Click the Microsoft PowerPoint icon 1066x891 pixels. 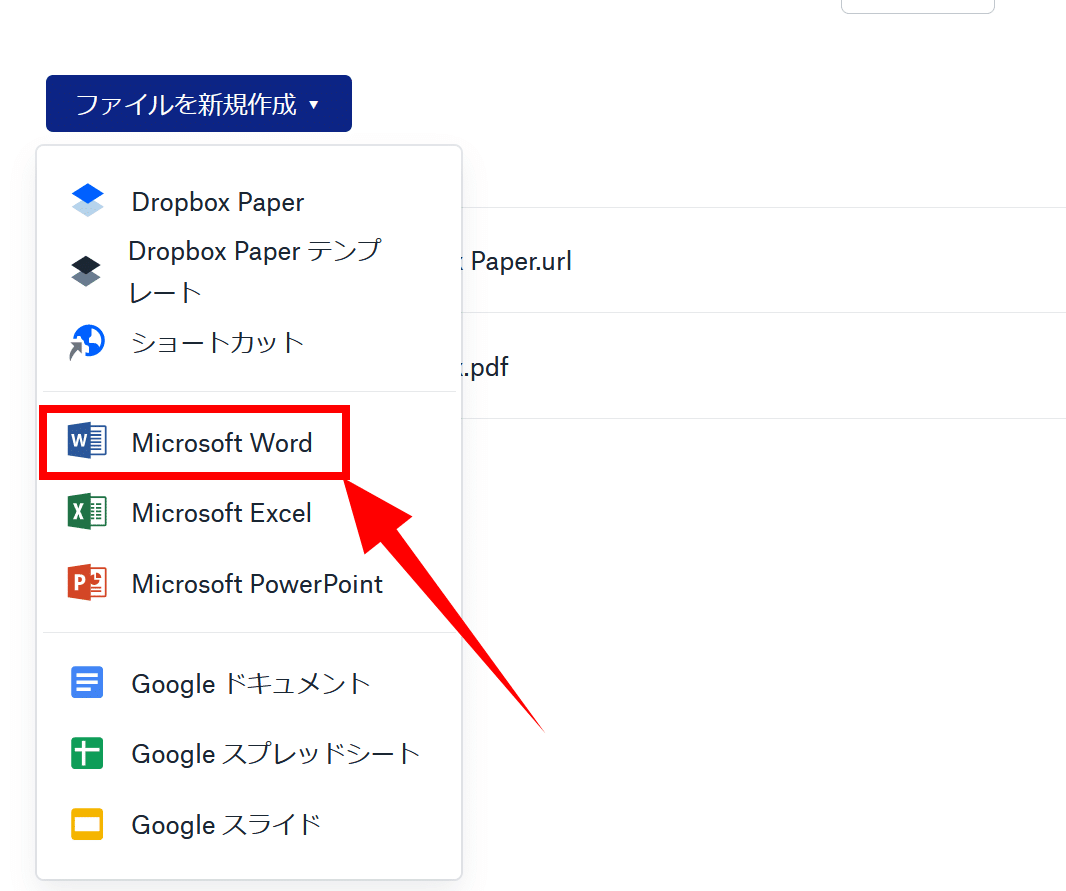pyautogui.click(x=87, y=582)
